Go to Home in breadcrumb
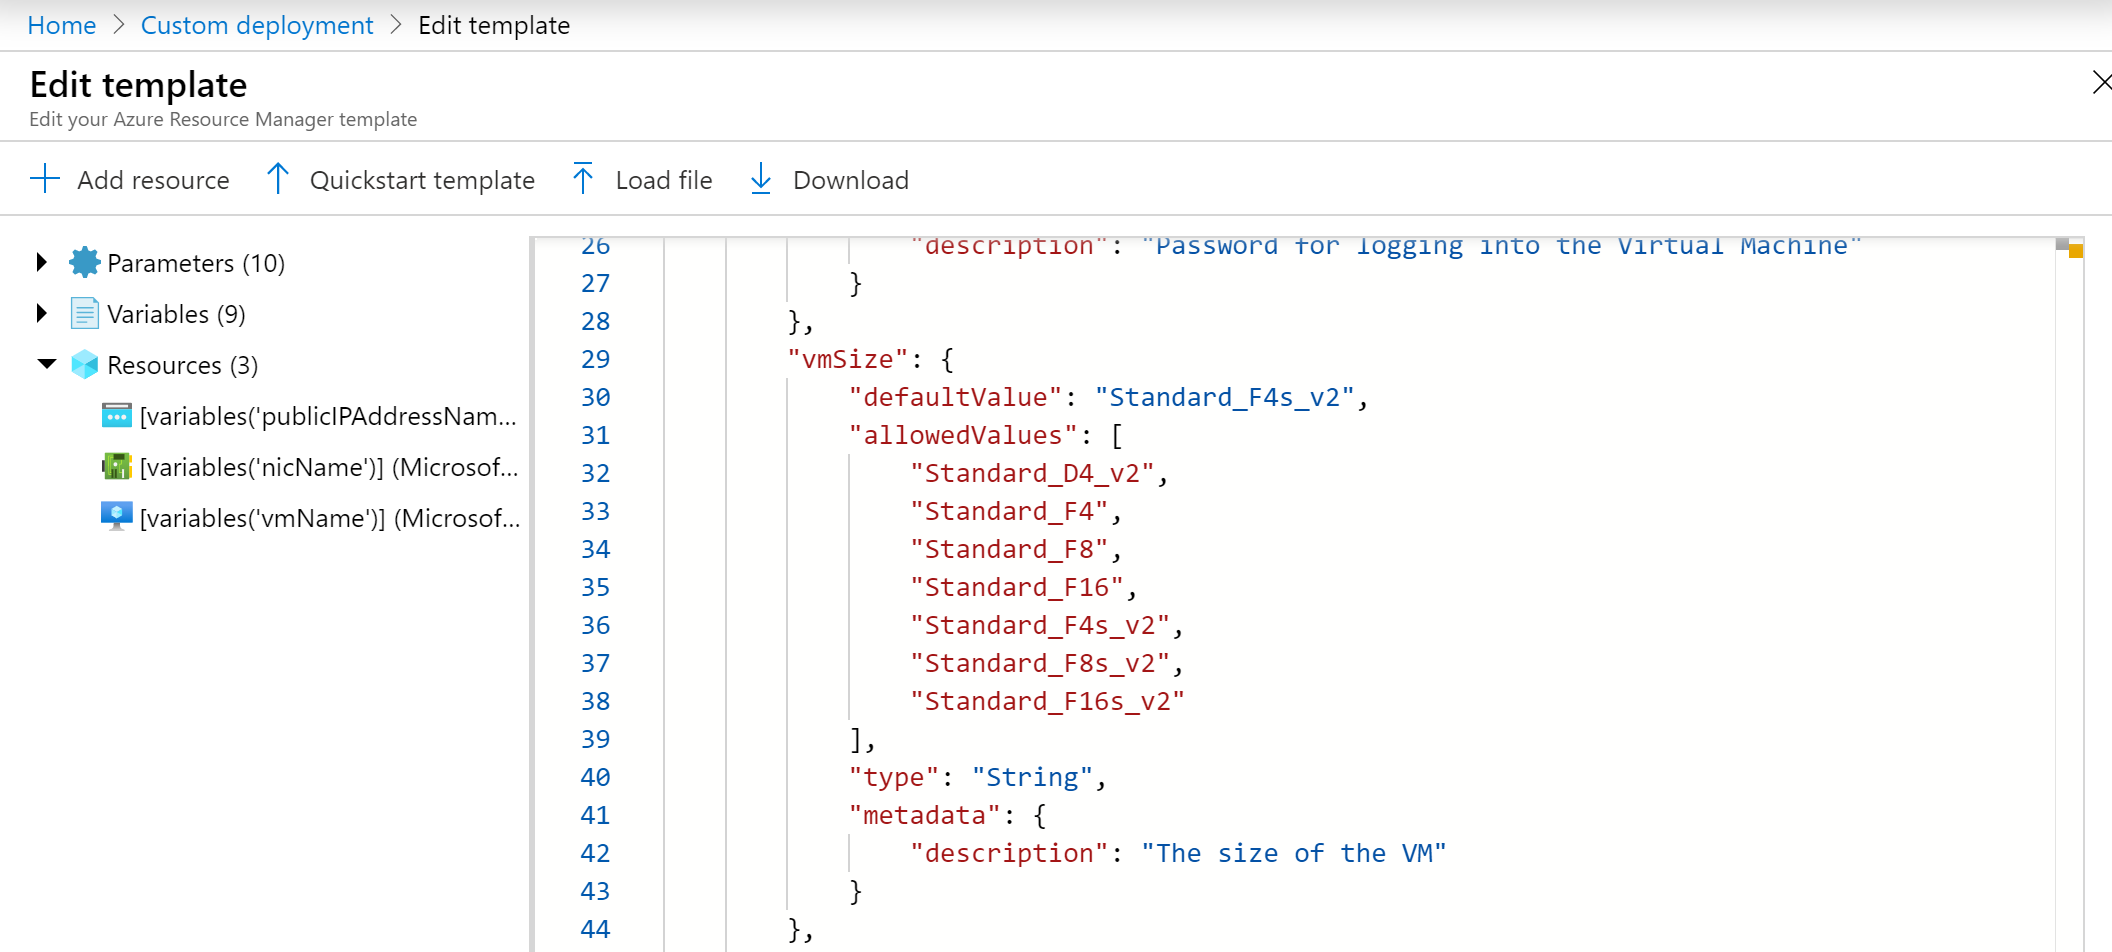2112x952 pixels. tap(62, 25)
